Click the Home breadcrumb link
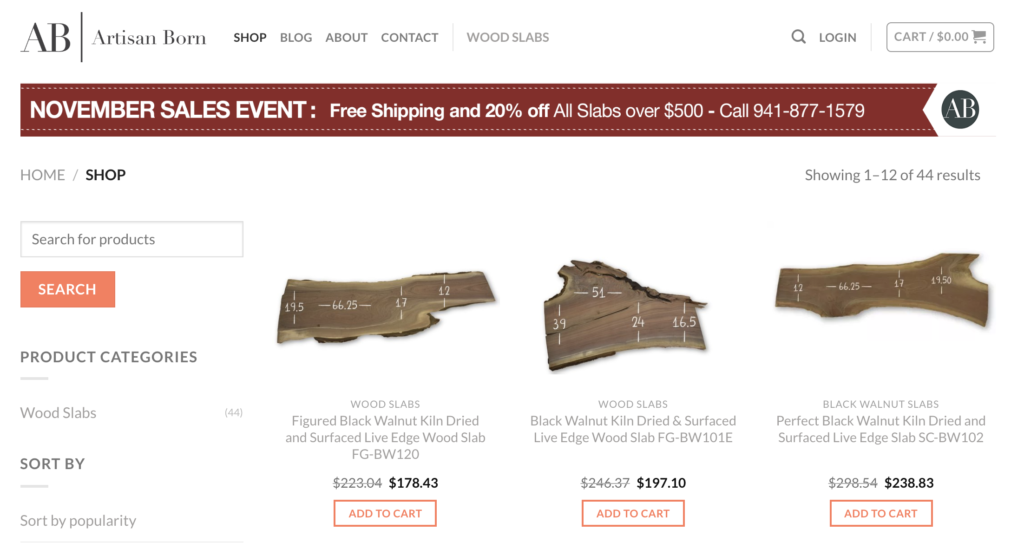The image size is (1024, 549). click(x=42, y=175)
